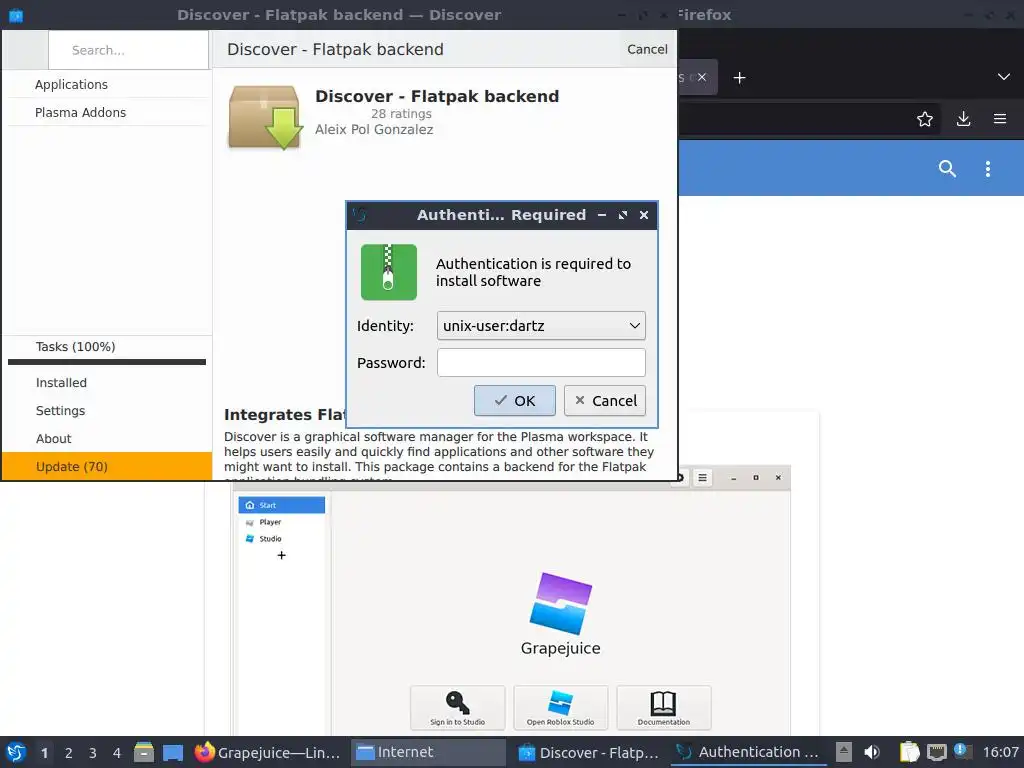Open the removable media eject tray icon
This screenshot has height=768, width=1024.
point(844,752)
